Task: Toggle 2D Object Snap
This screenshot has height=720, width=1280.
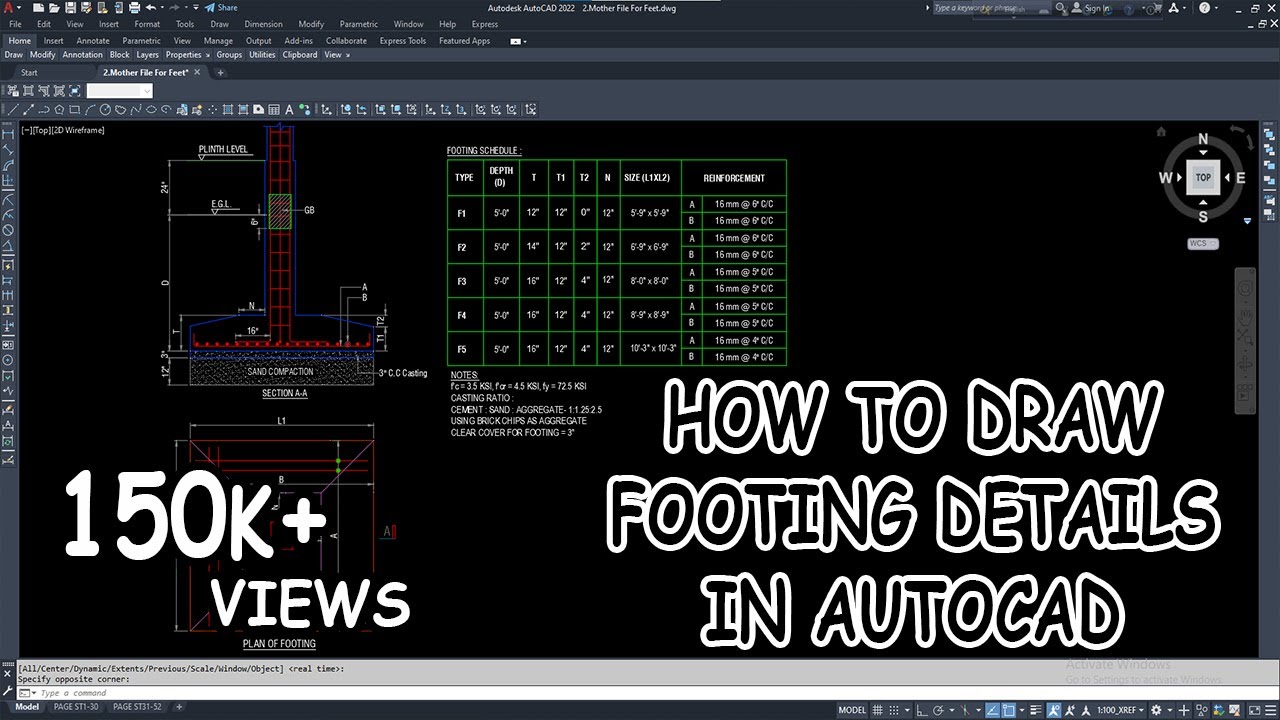Action: tap(1008, 709)
